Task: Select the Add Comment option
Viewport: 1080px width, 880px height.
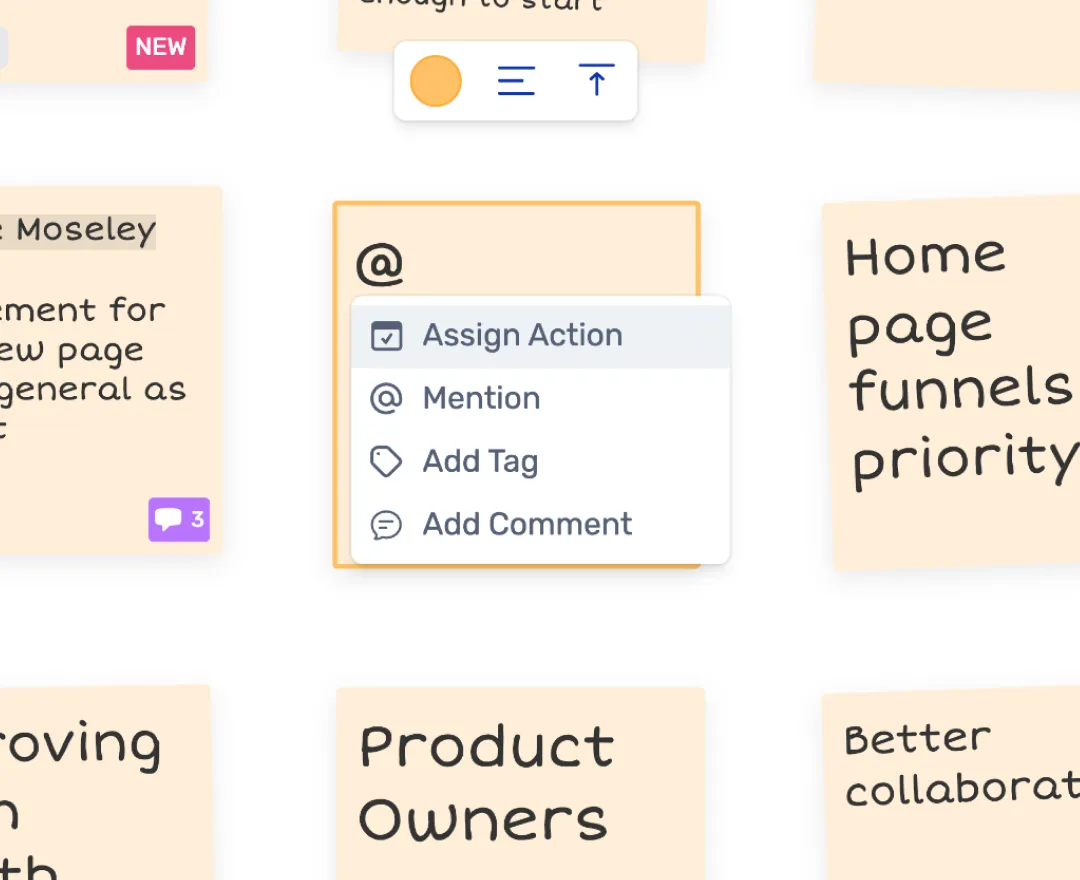Action: point(527,524)
